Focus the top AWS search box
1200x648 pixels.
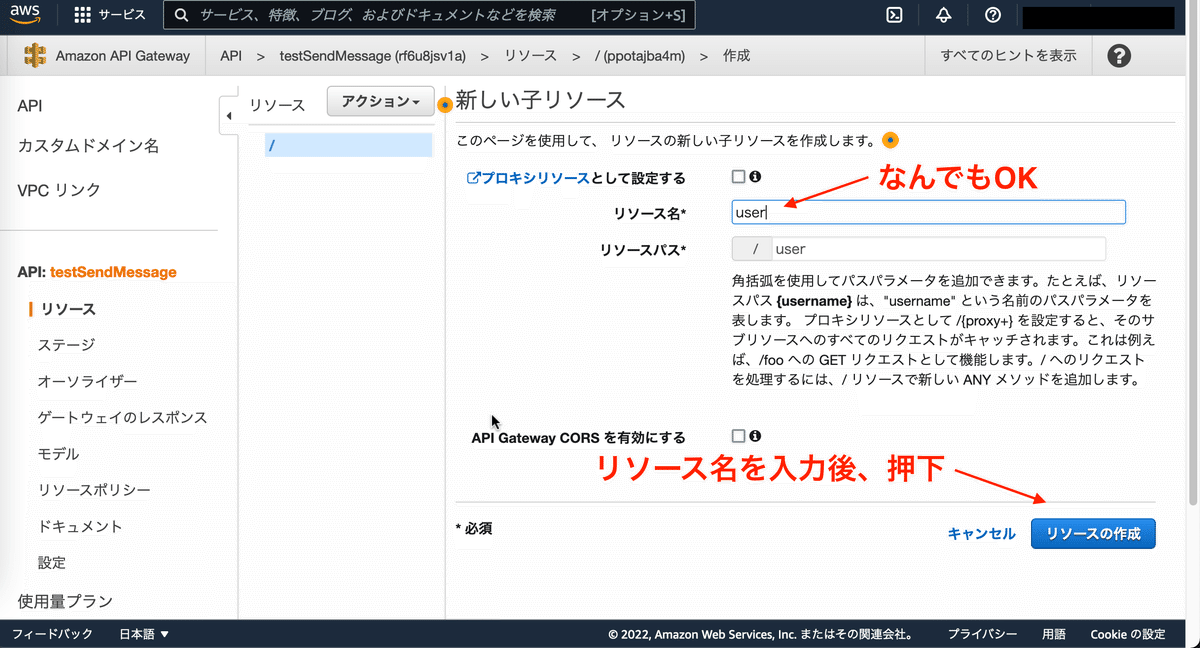[x=429, y=15]
